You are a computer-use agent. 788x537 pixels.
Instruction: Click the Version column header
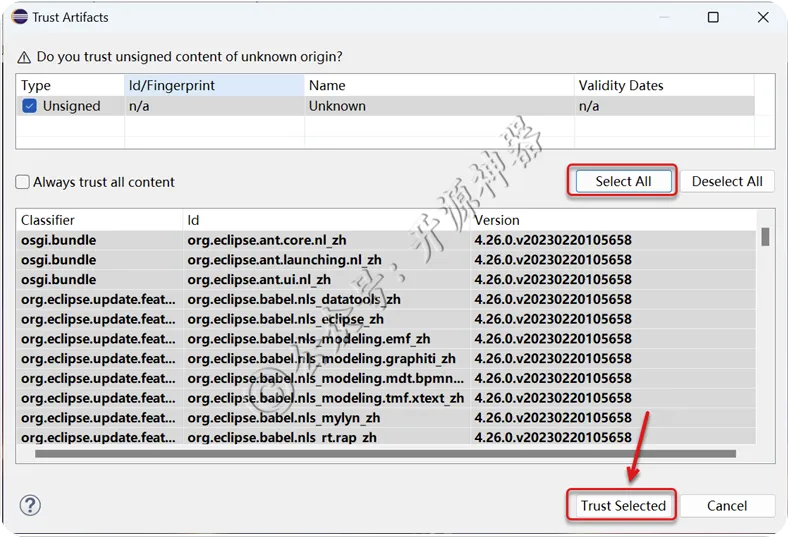(613, 220)
